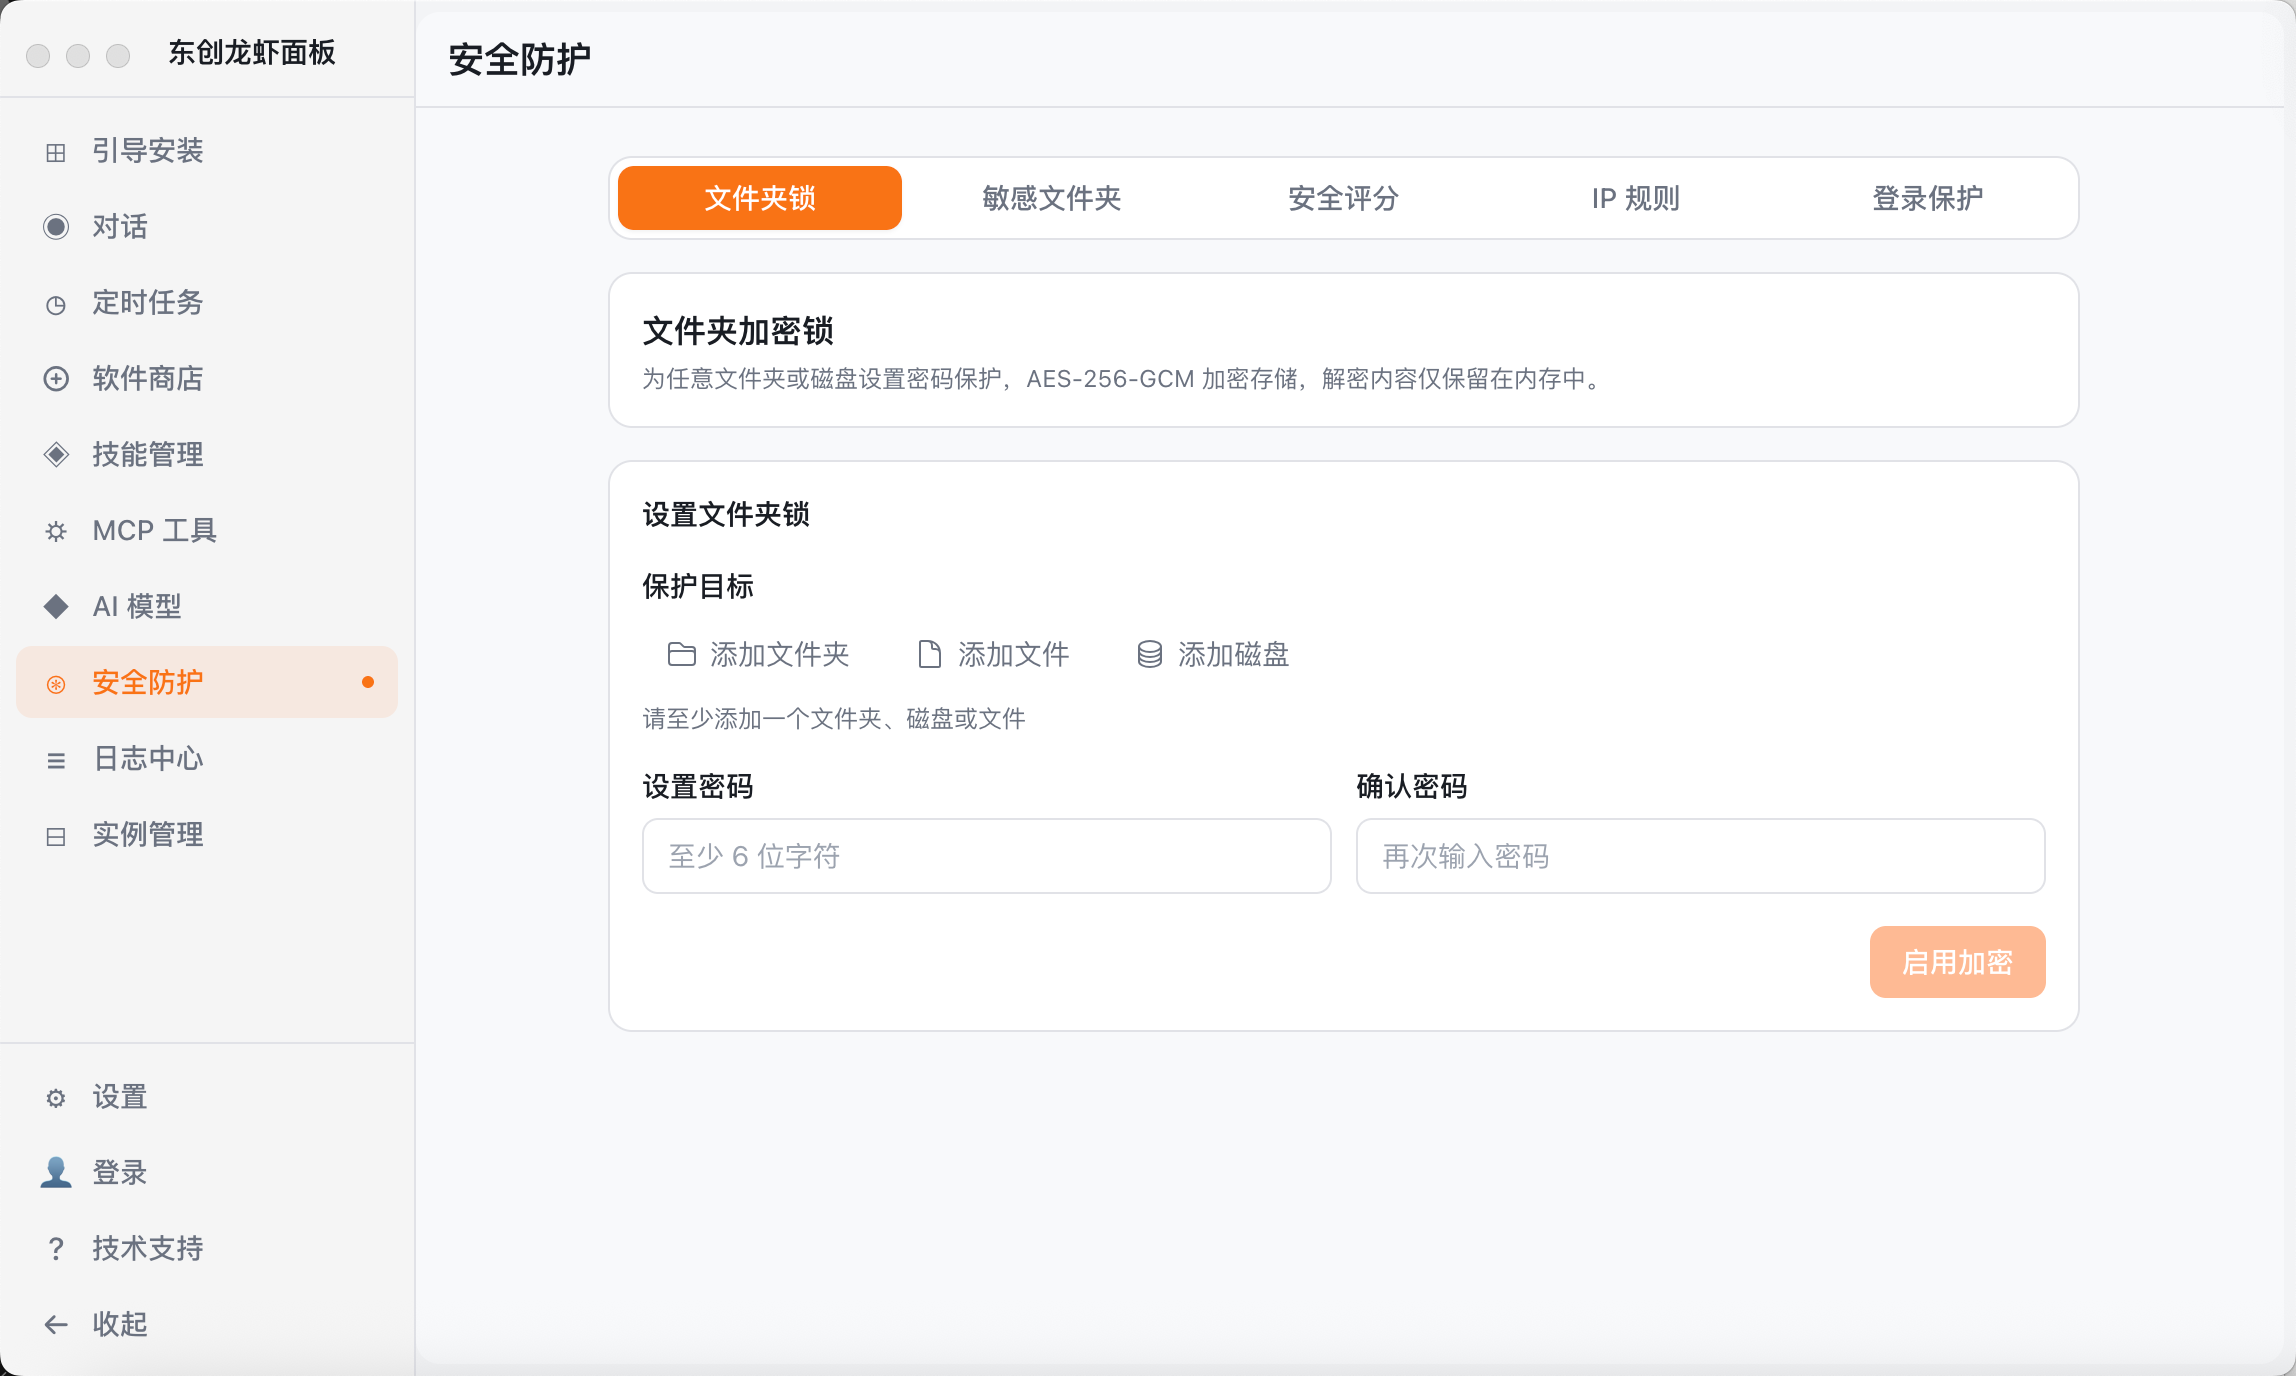This screenshot has height=1376, width=2296.
Task: Select 技能管理 in the sidebar
Action: tap(207, 454)
